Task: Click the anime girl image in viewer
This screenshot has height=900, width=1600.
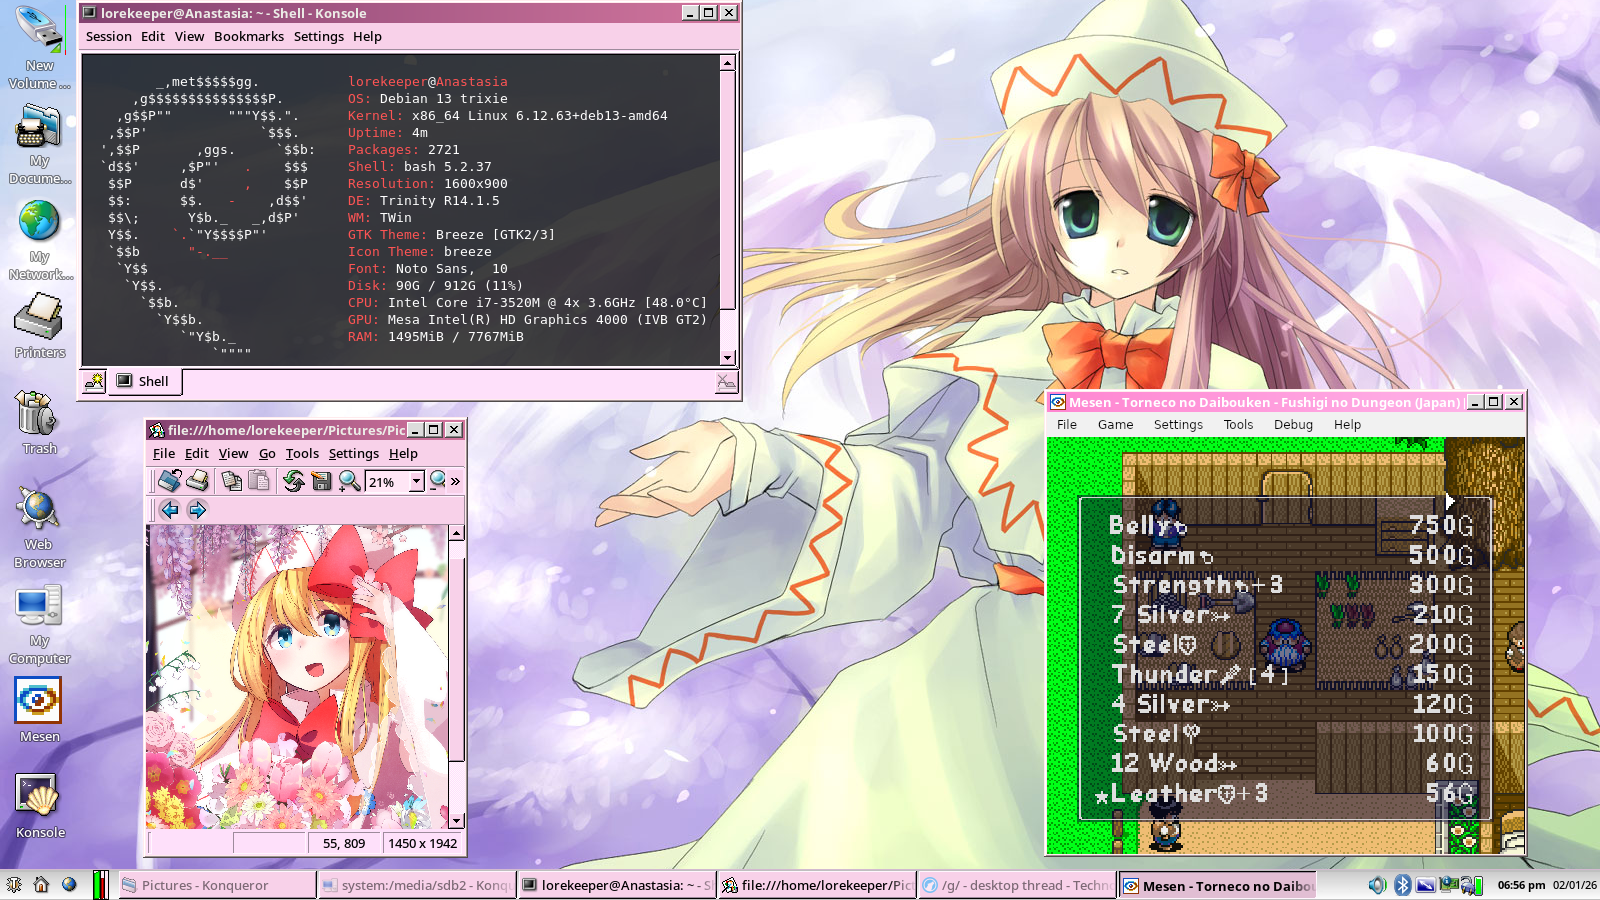Action: click(297, 677)
